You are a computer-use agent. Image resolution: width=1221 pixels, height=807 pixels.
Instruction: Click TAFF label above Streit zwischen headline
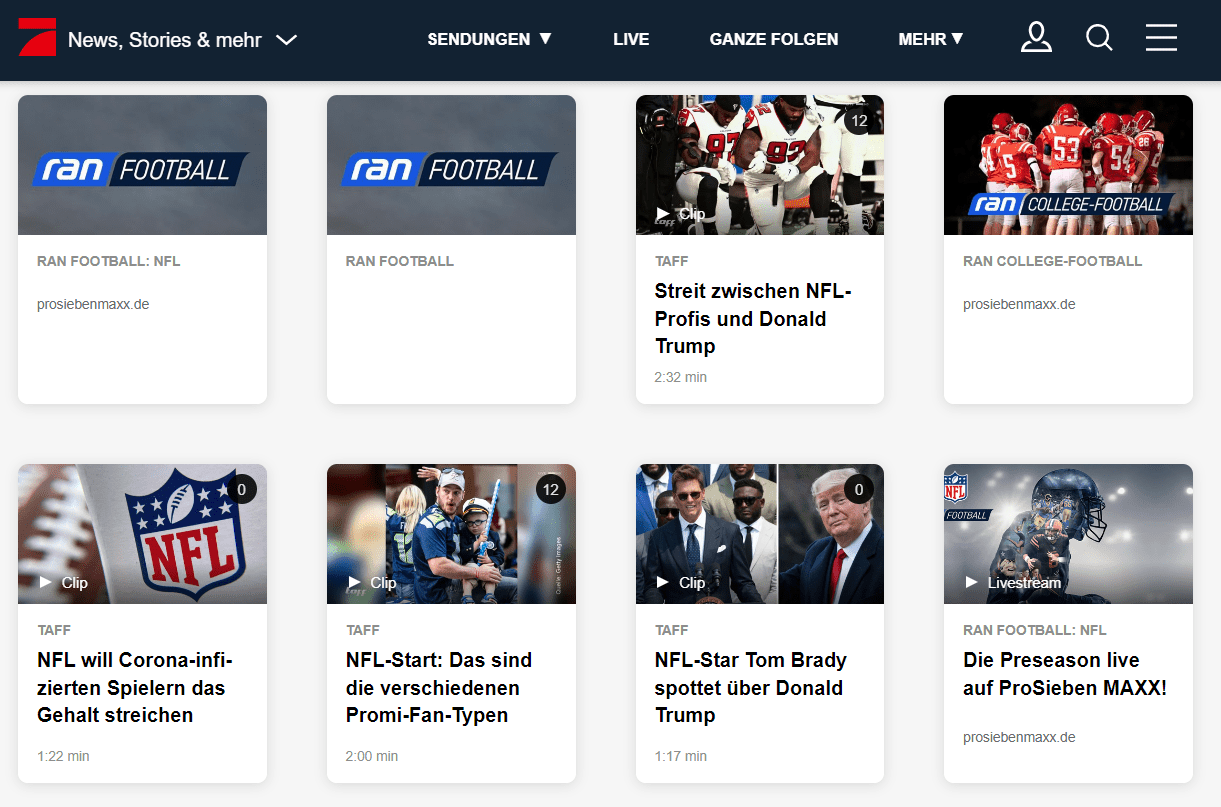coord(672,261)
